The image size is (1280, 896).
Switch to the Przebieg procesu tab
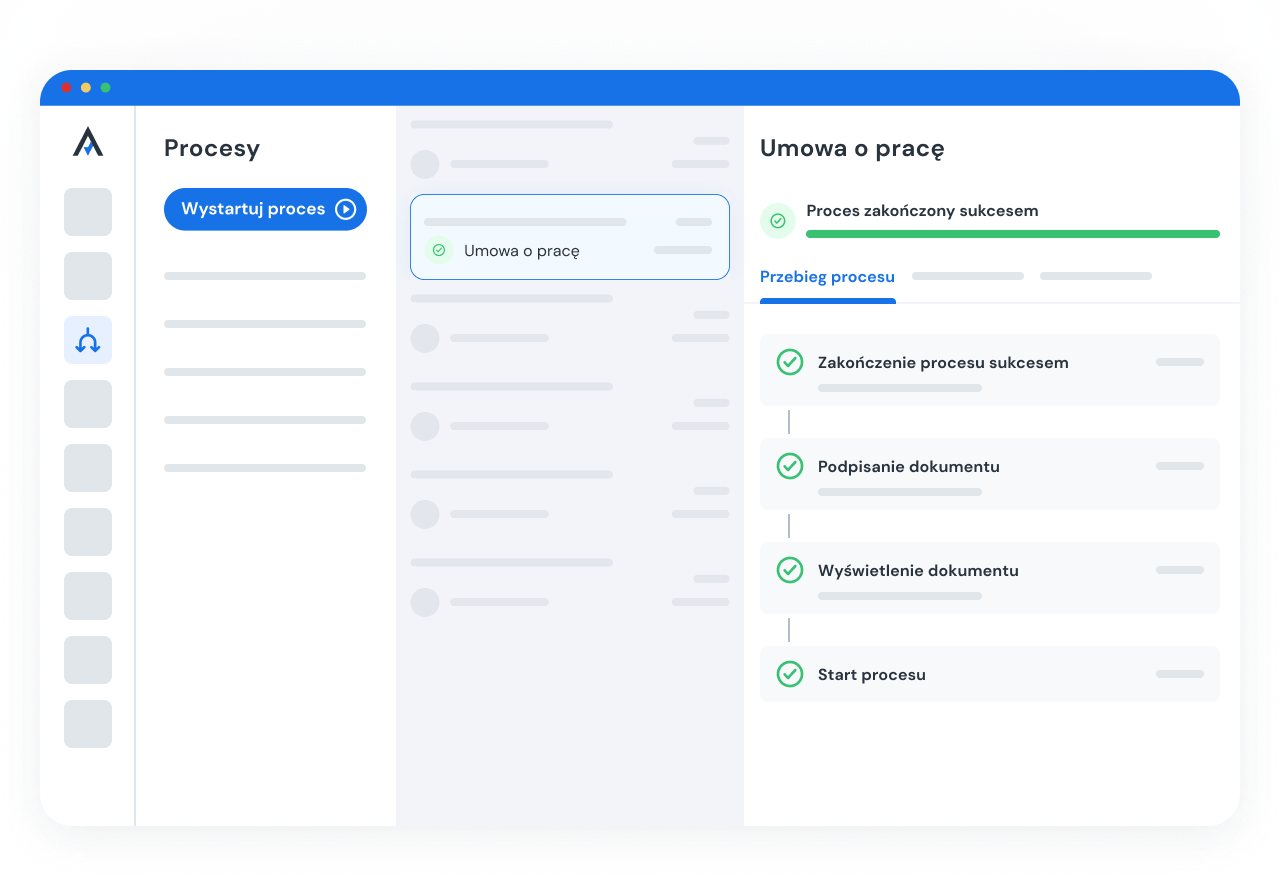click(x=827, y=277)
